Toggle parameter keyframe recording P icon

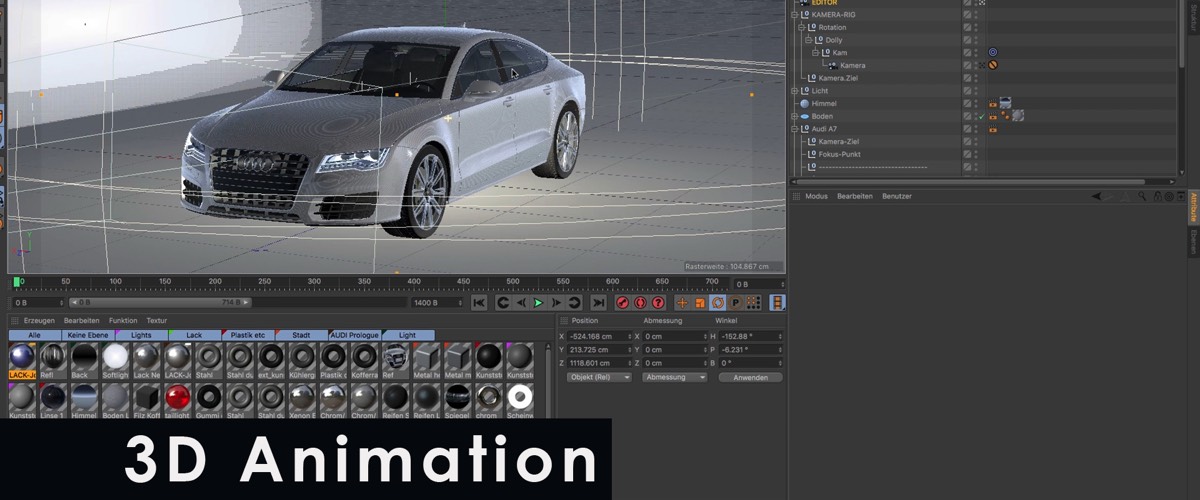(x=735, y=303)
